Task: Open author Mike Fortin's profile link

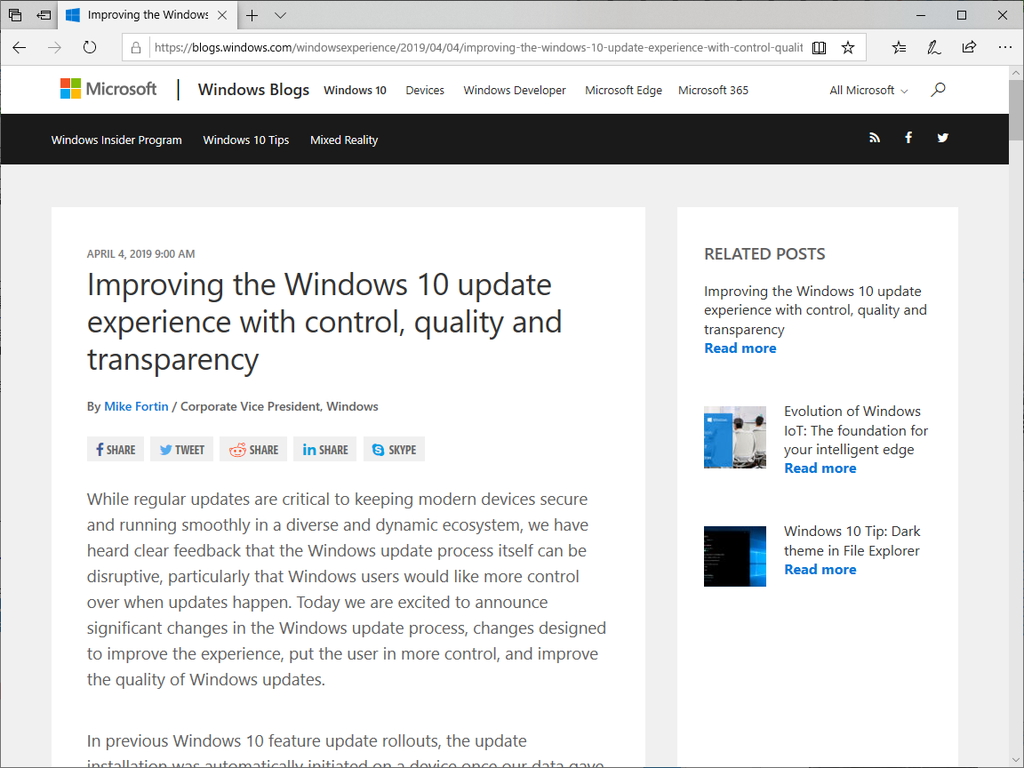Action: tap(136, 406)
